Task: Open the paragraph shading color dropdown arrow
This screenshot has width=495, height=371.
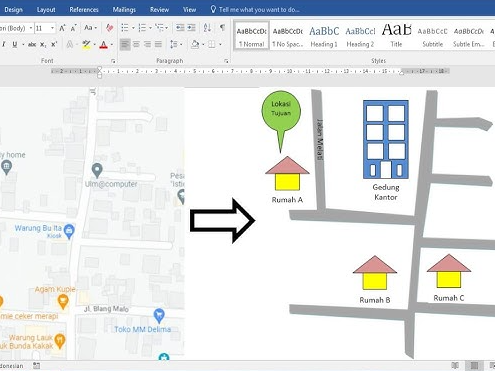Action: pyautogui.click(x=203, y=44)
